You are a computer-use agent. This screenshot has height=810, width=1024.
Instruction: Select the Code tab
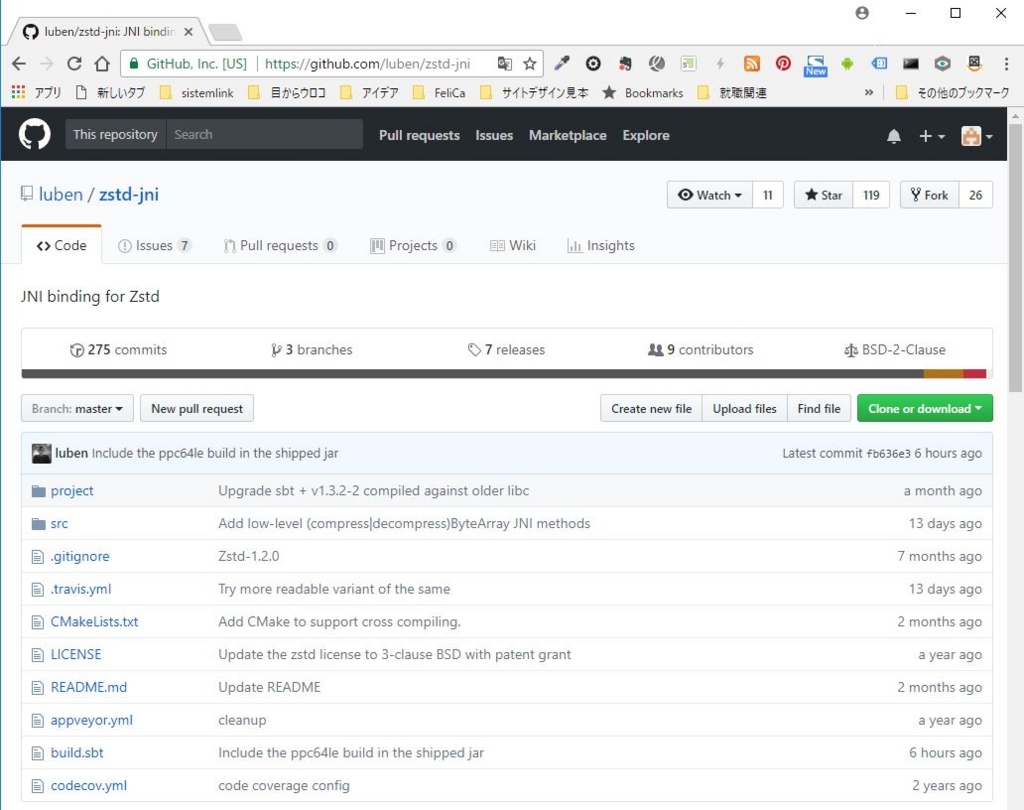tap(61, 245)
